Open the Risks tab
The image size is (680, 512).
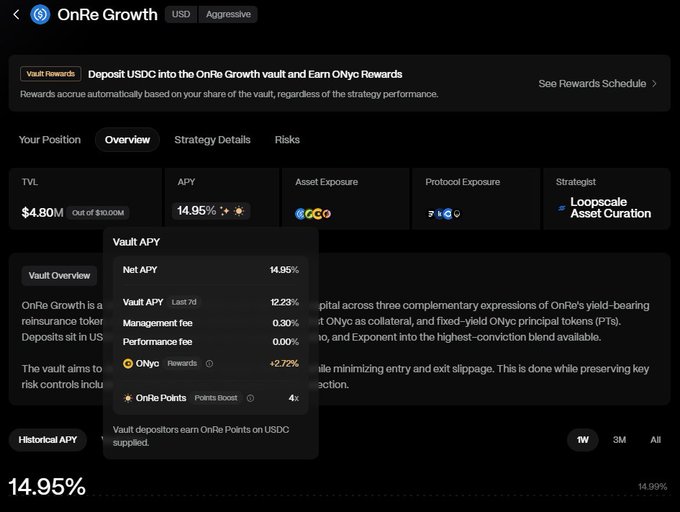click(287, 140)
